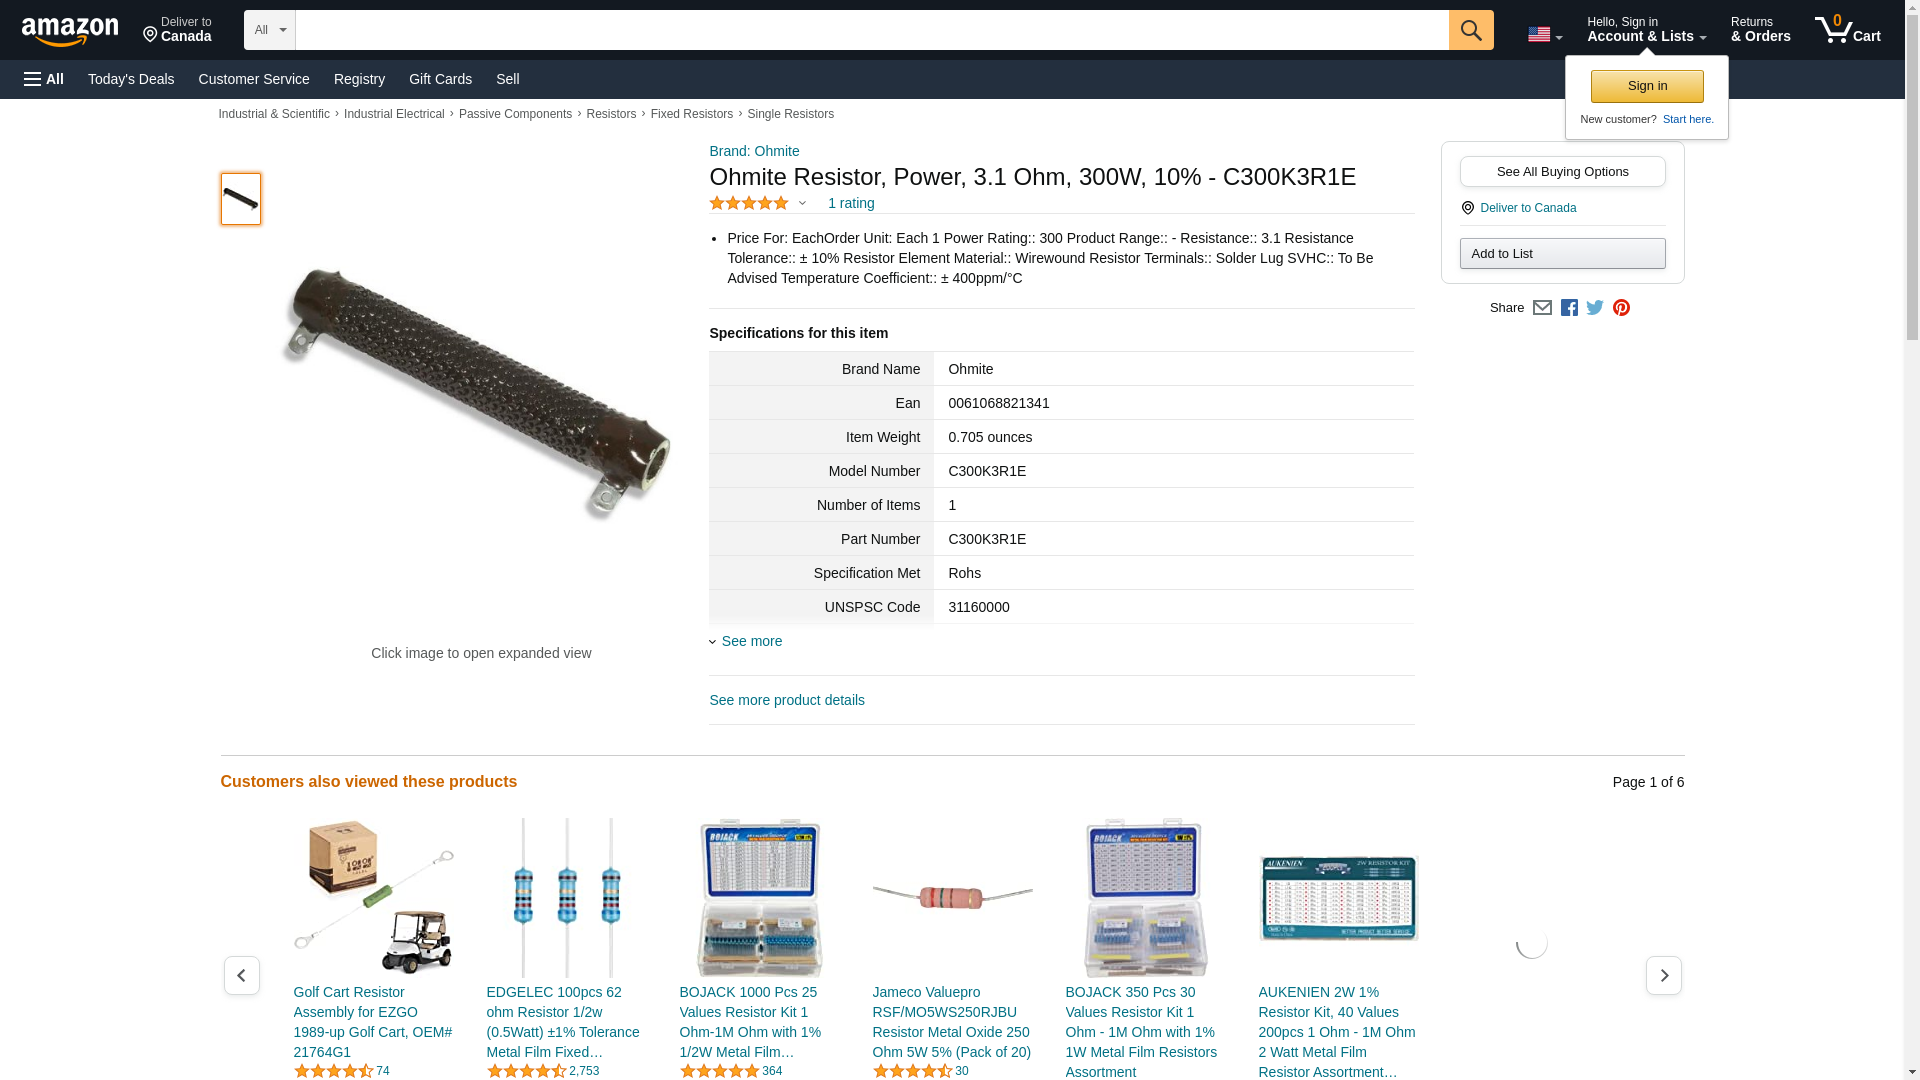Expand the star rating breakdown arrow
This screenshot has width=1920, height=1080.
(x=802, y=204)
